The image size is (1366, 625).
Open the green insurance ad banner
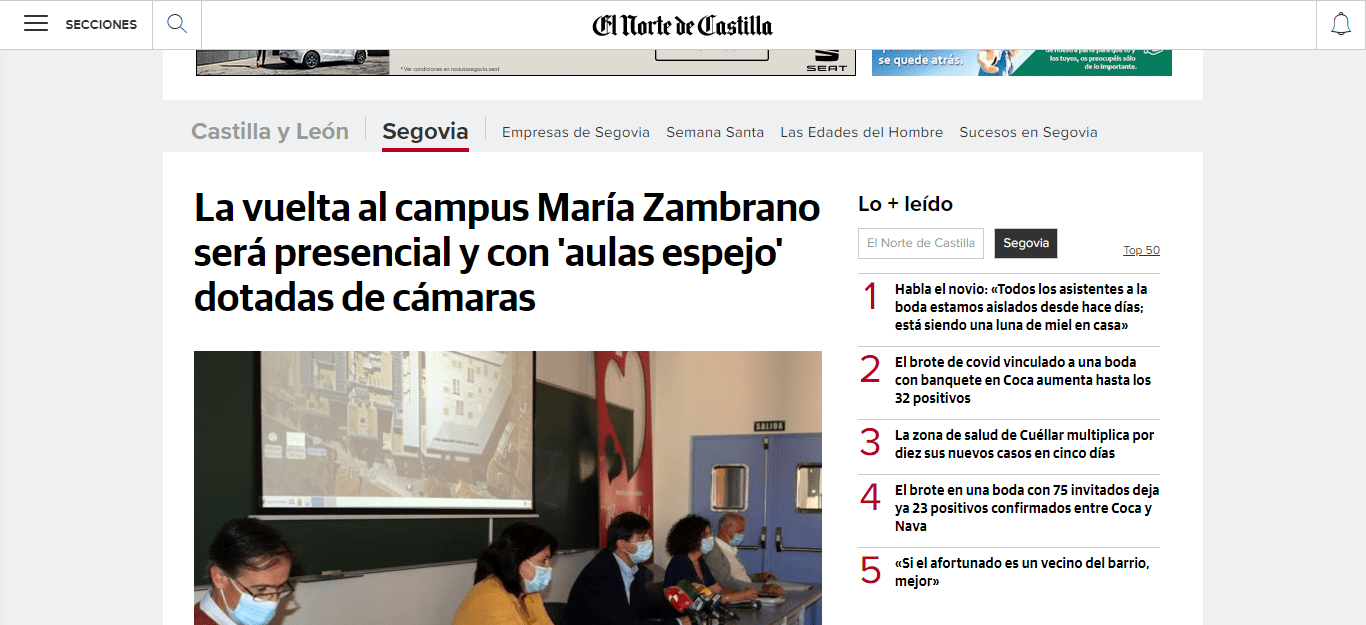(1022, 62)
